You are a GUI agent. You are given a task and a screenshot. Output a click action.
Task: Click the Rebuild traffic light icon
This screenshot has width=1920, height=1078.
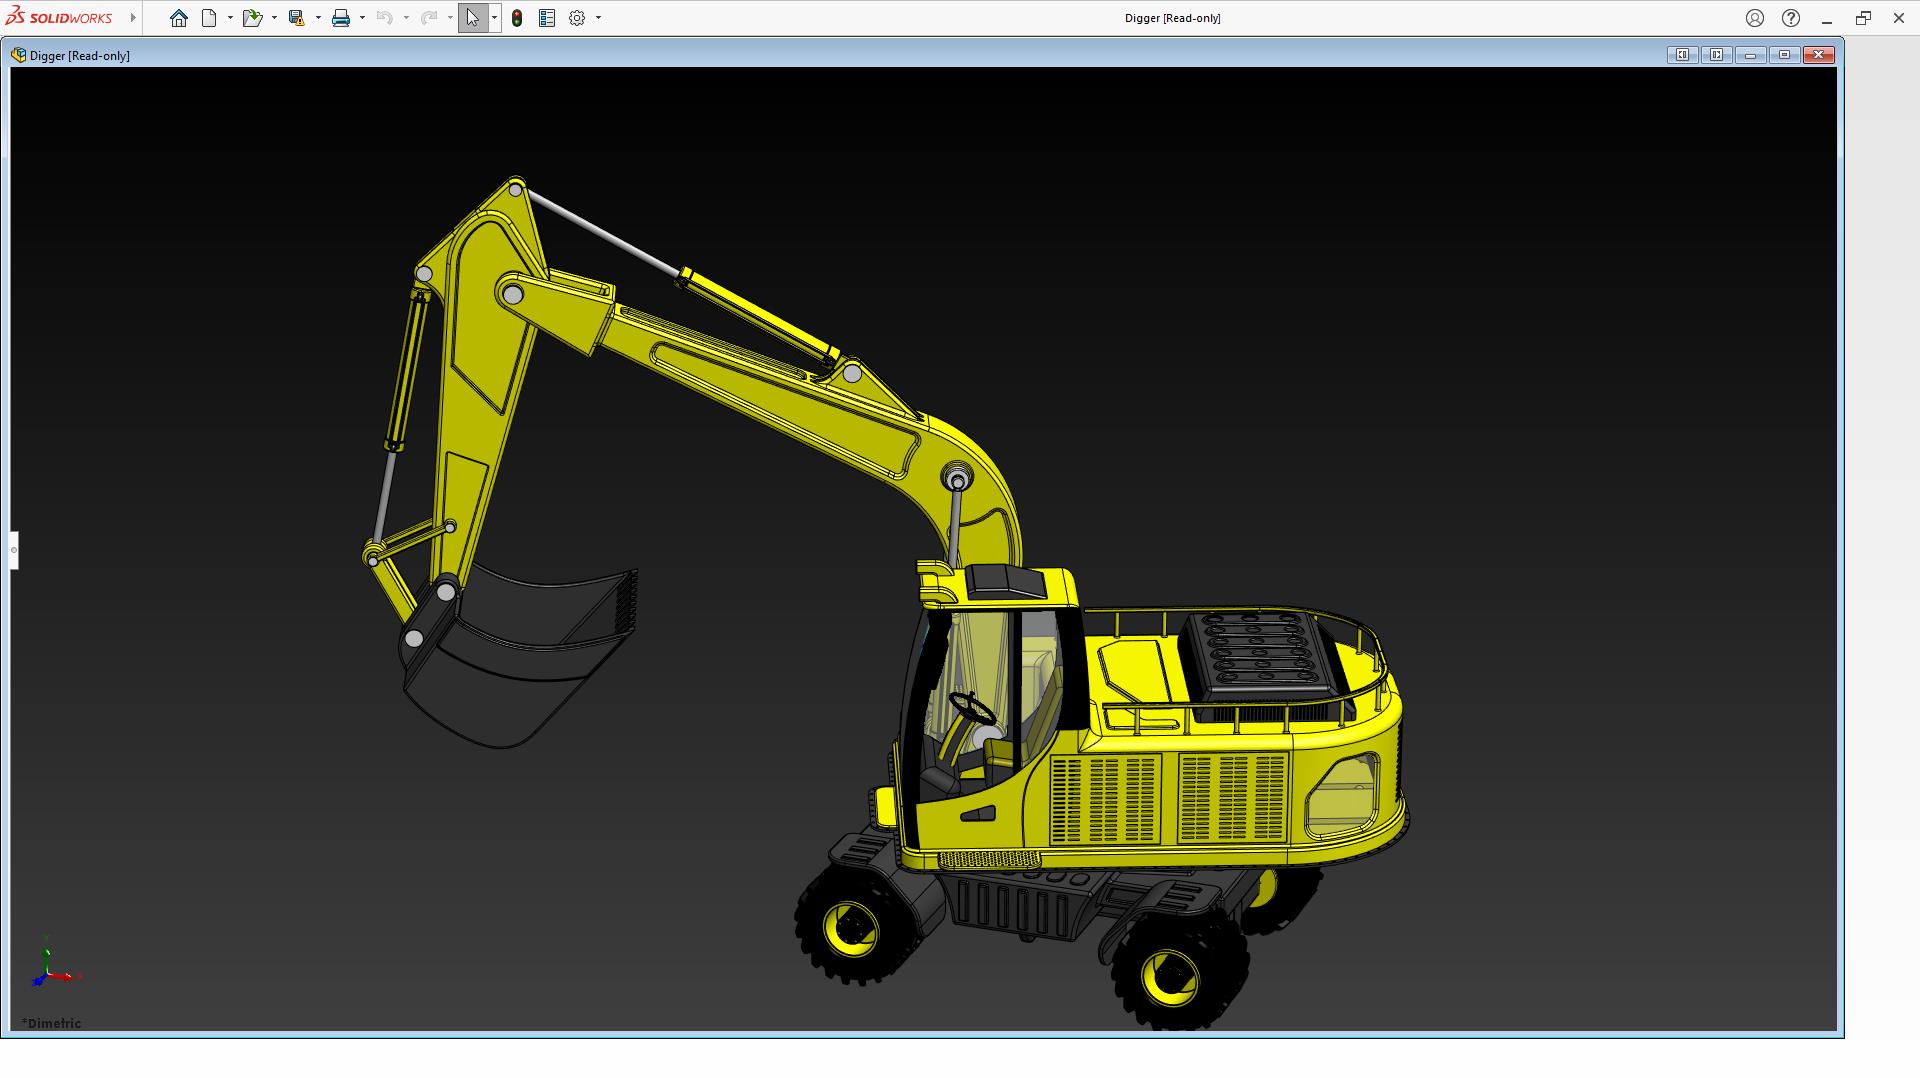click(x=517, y=18)
